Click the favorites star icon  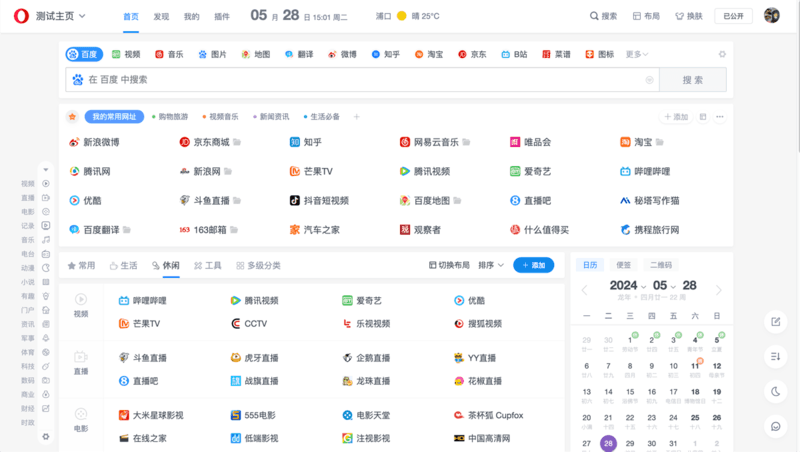coord(72,117)
